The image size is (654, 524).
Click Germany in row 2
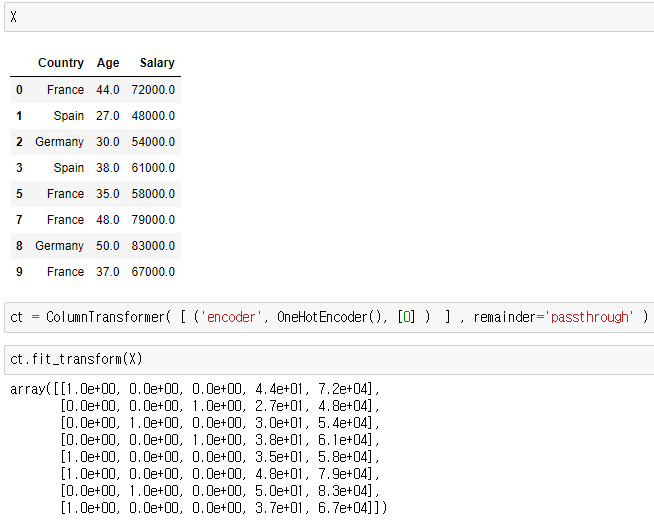[60, 142]
